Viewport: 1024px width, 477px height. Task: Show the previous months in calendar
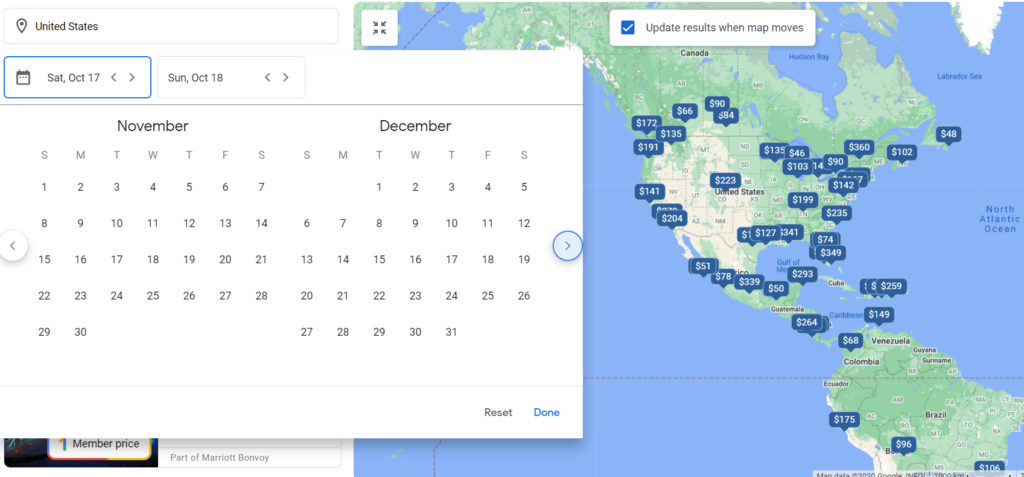pos(12,246)
